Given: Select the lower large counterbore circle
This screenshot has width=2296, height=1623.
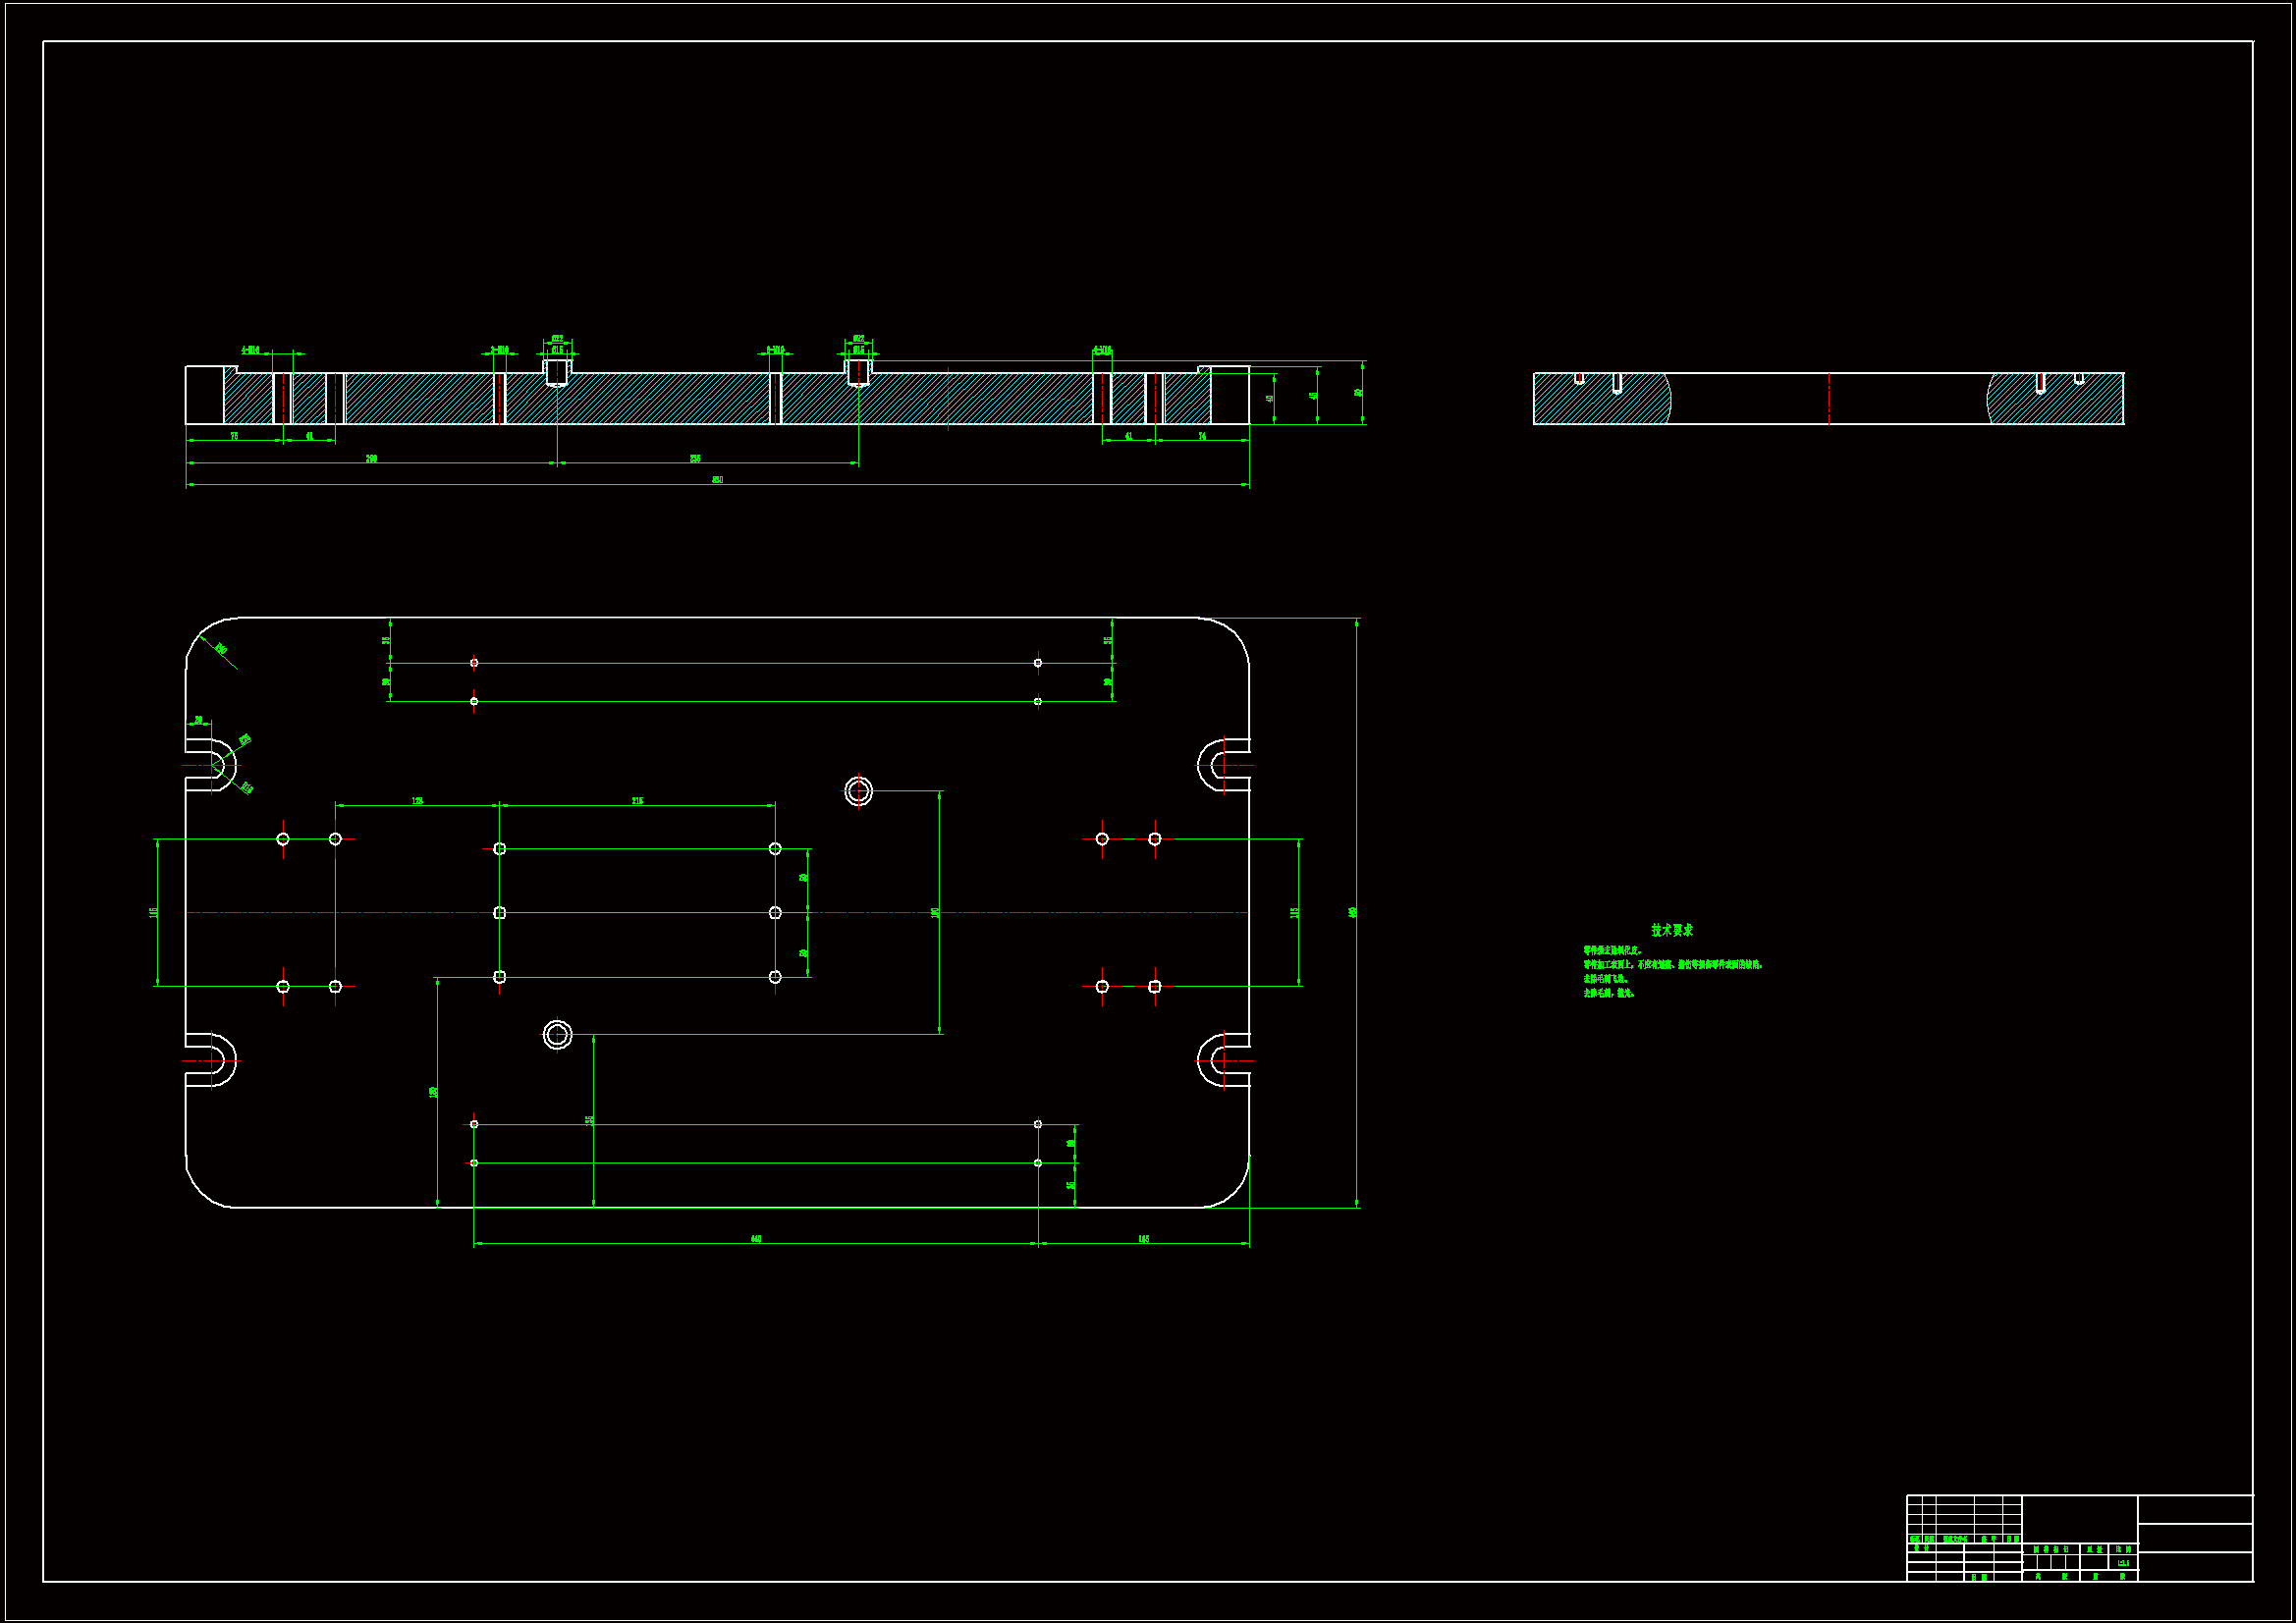Looking at the screenshot, I should click(557, 1034).
